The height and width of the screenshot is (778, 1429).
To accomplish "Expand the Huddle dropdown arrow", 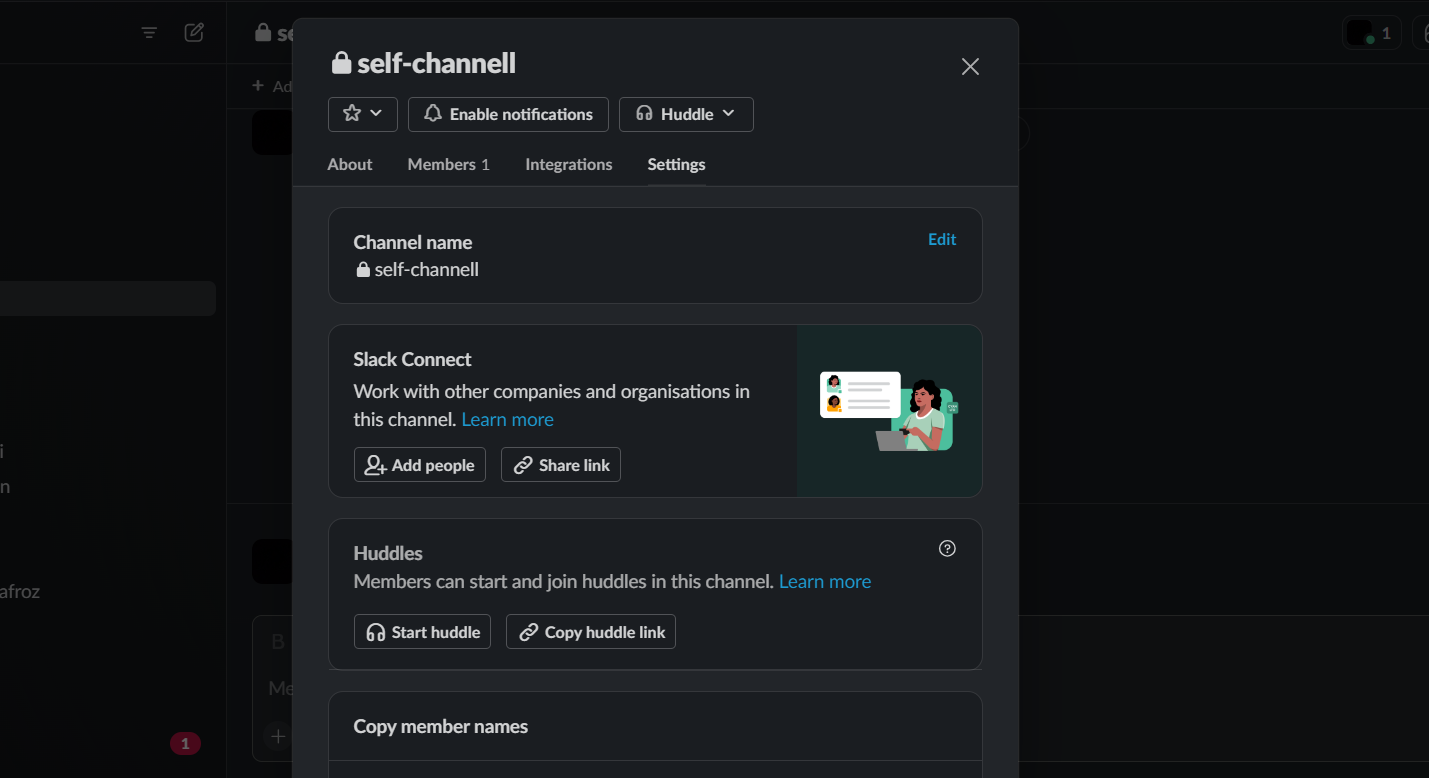I will [729, 114].
